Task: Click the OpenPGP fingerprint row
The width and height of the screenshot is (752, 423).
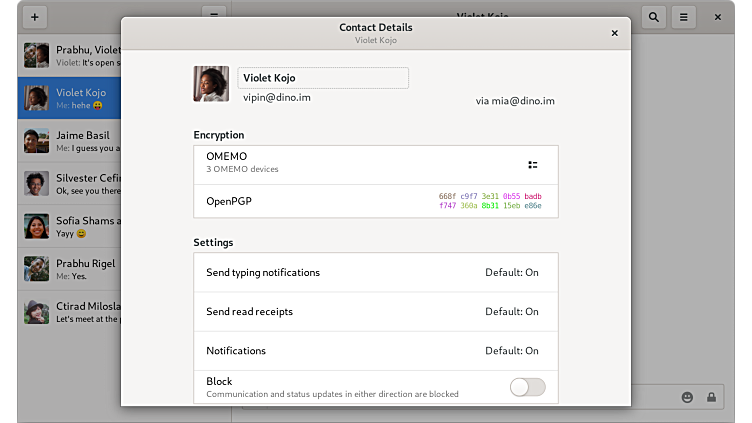Action: click(x=375, y=201)
